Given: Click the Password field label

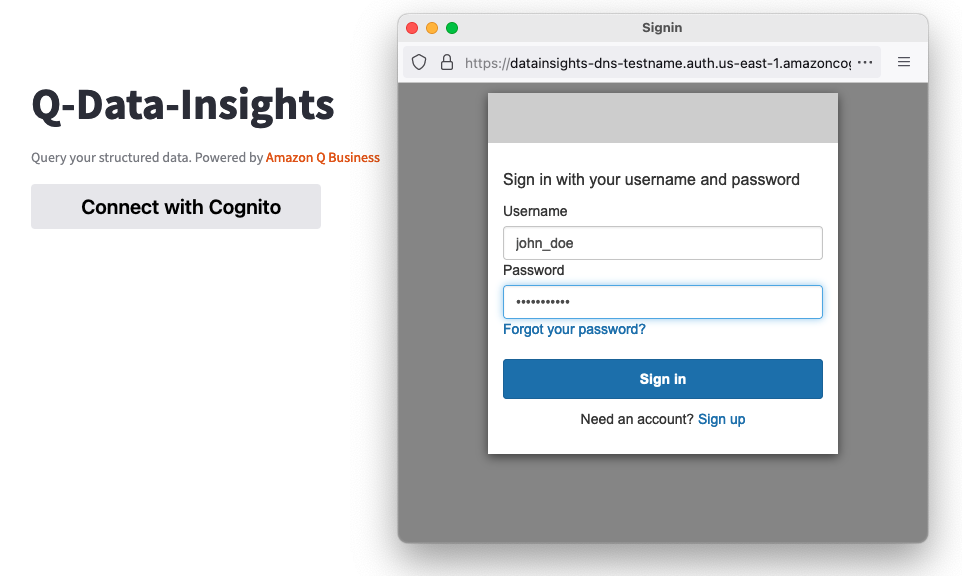Looking at the screenshot, I should point(533,270).
